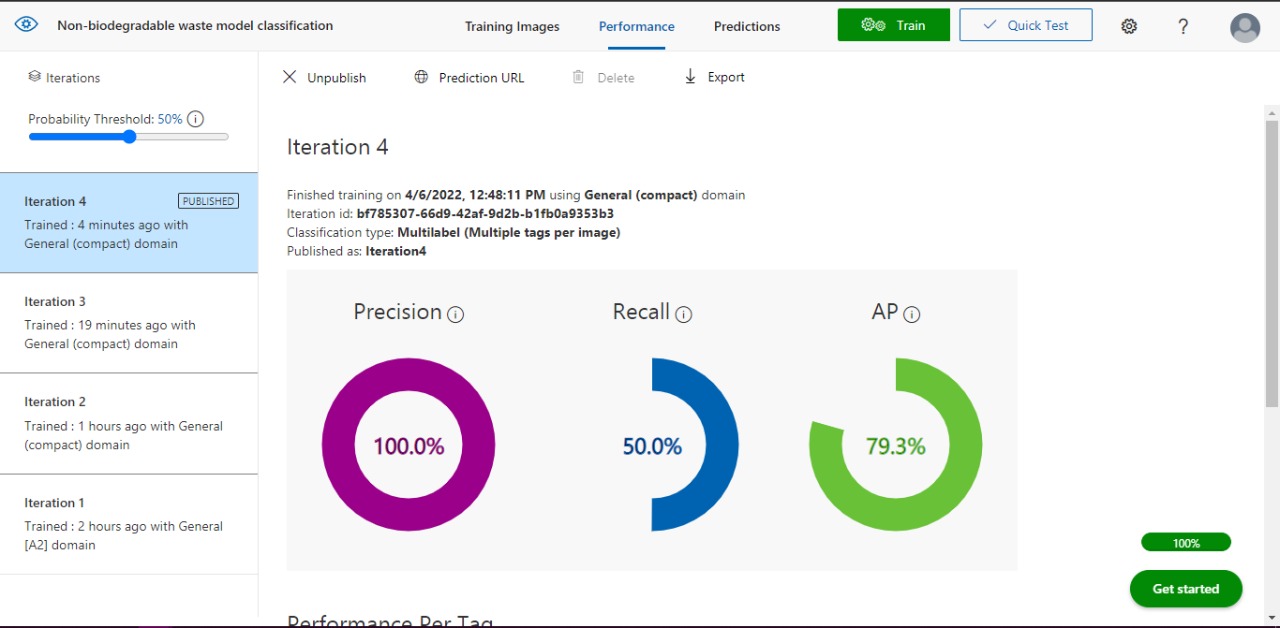Open the help question mark icon
Screen dimensions: 1280x628
click(x=1183, y=26)
